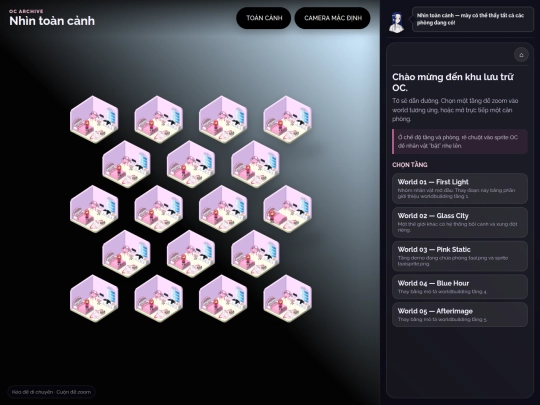Open the last room in the second row
This screenshot has width=540, height=405.
click(255, 164)
